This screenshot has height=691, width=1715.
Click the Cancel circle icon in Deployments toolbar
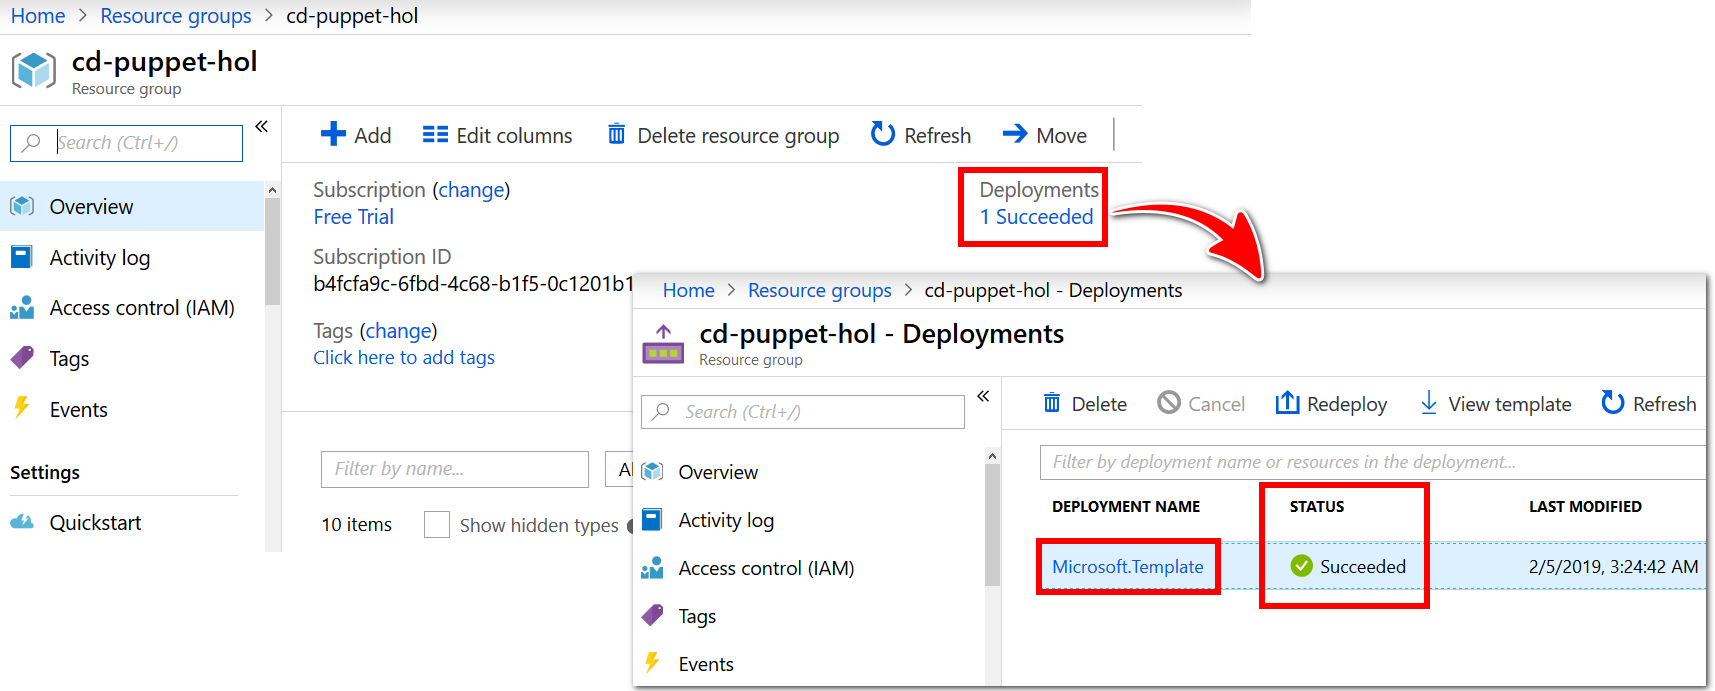[x=1169, y=403]
